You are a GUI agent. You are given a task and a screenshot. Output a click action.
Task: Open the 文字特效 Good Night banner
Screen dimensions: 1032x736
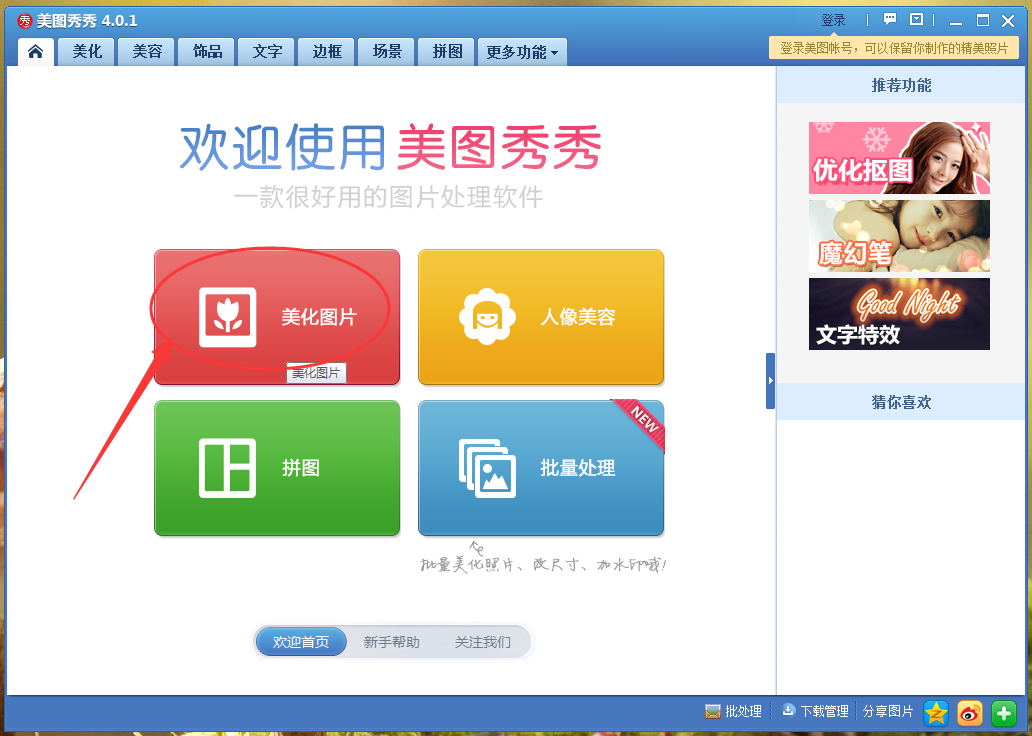click(899, 314)
